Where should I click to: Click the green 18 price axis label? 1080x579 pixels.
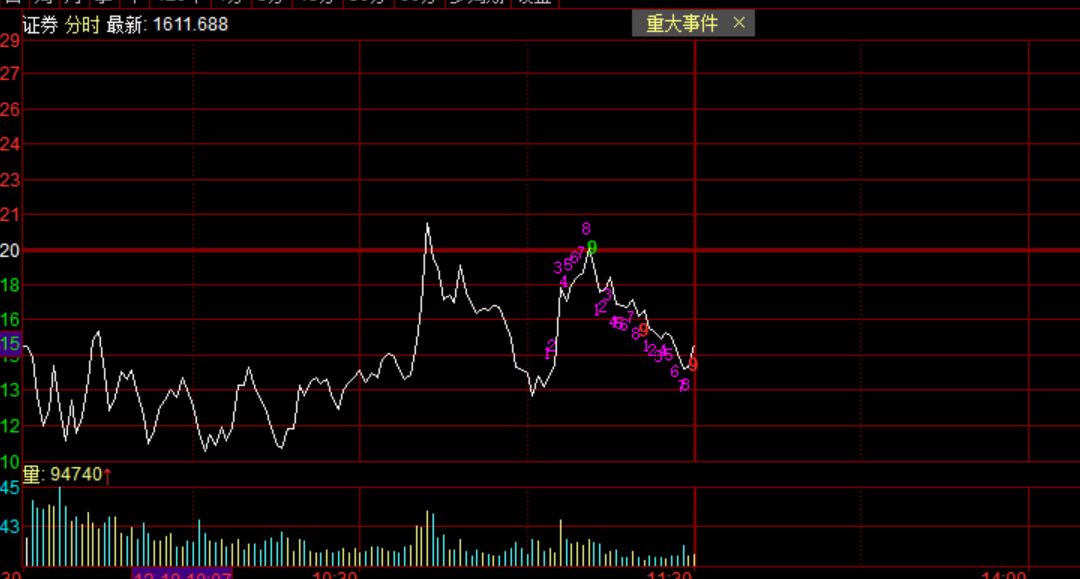pyautogui.click(x=10, y=286)
